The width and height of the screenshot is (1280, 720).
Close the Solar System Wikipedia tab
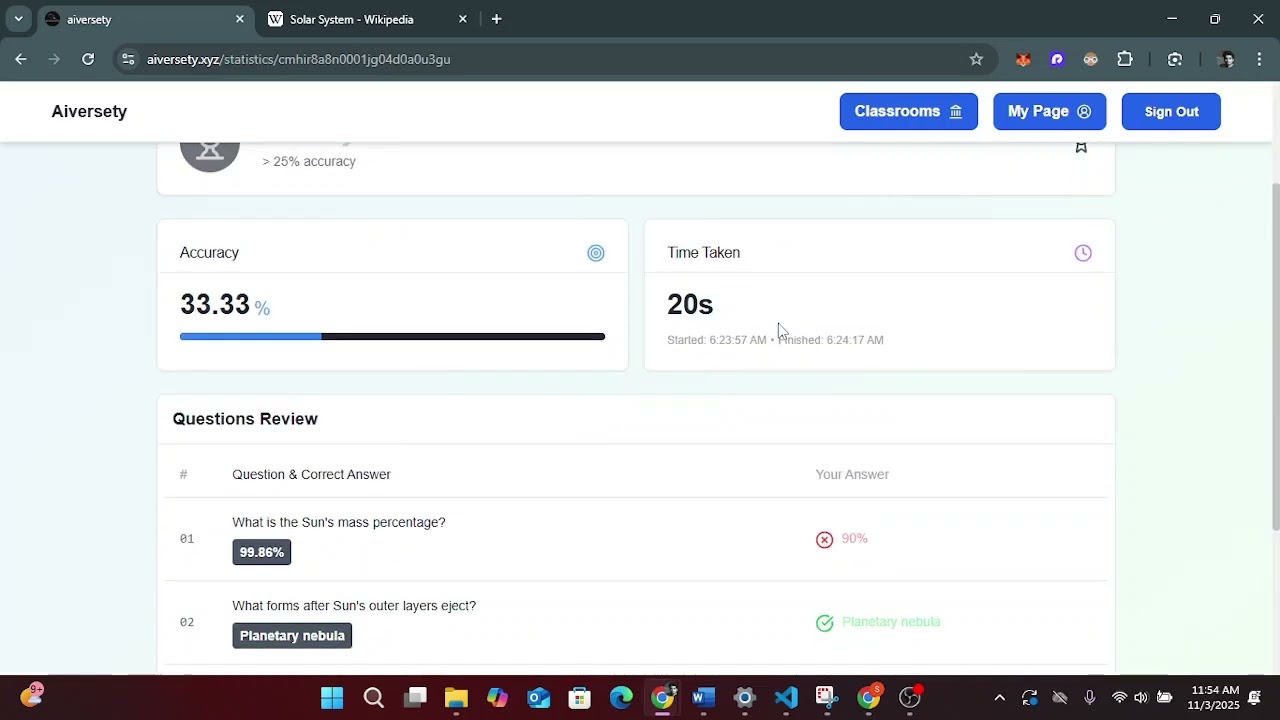462,19
